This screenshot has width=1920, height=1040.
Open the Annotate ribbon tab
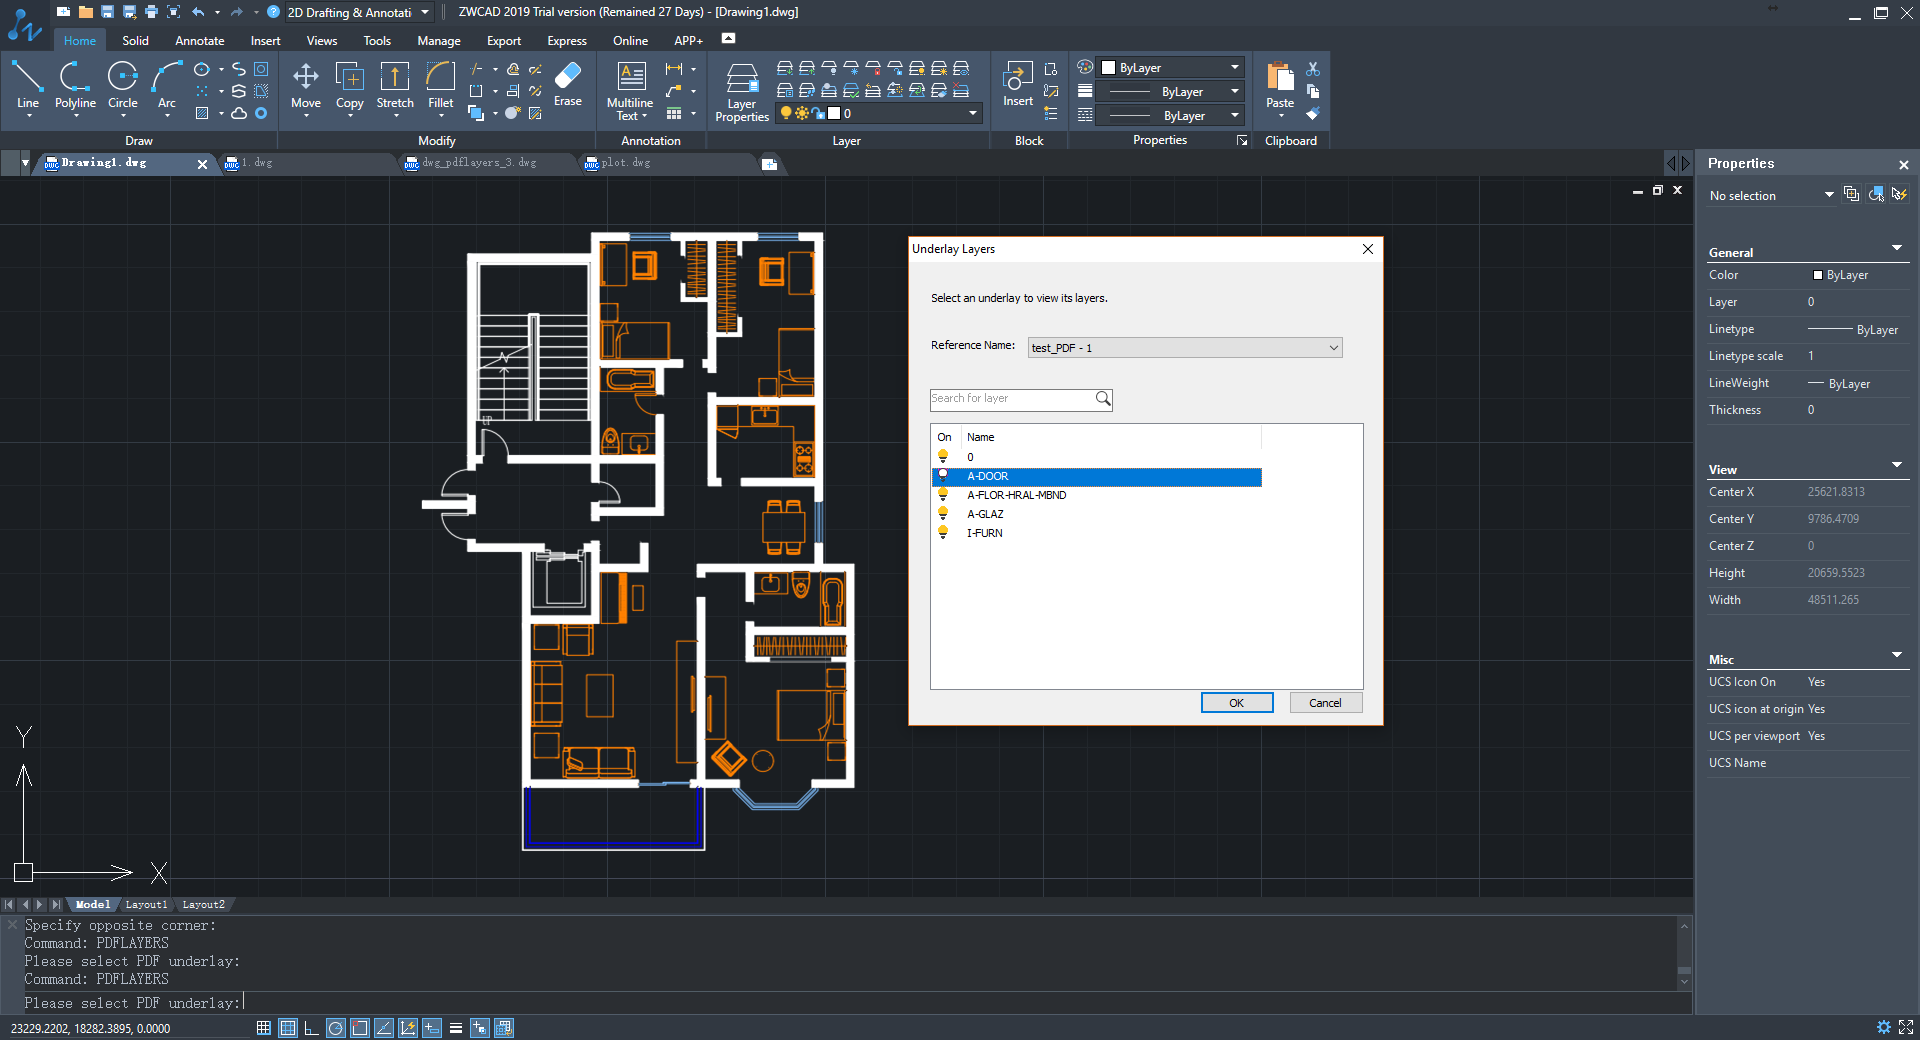[199, 41]
